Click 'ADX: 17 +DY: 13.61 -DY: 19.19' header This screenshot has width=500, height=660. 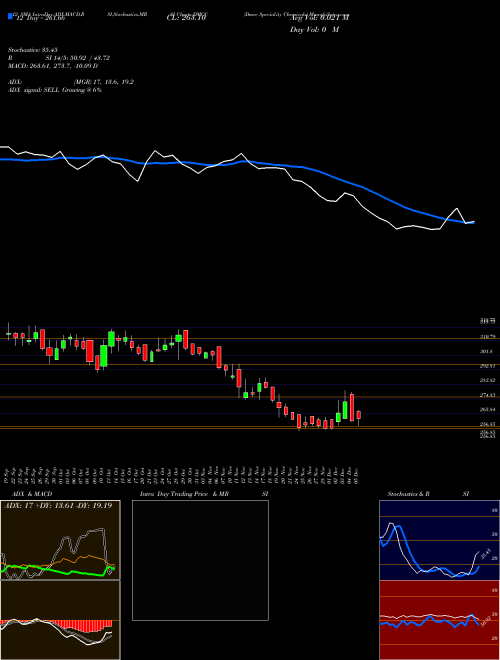pyautogui.click(x=58, y=506)
